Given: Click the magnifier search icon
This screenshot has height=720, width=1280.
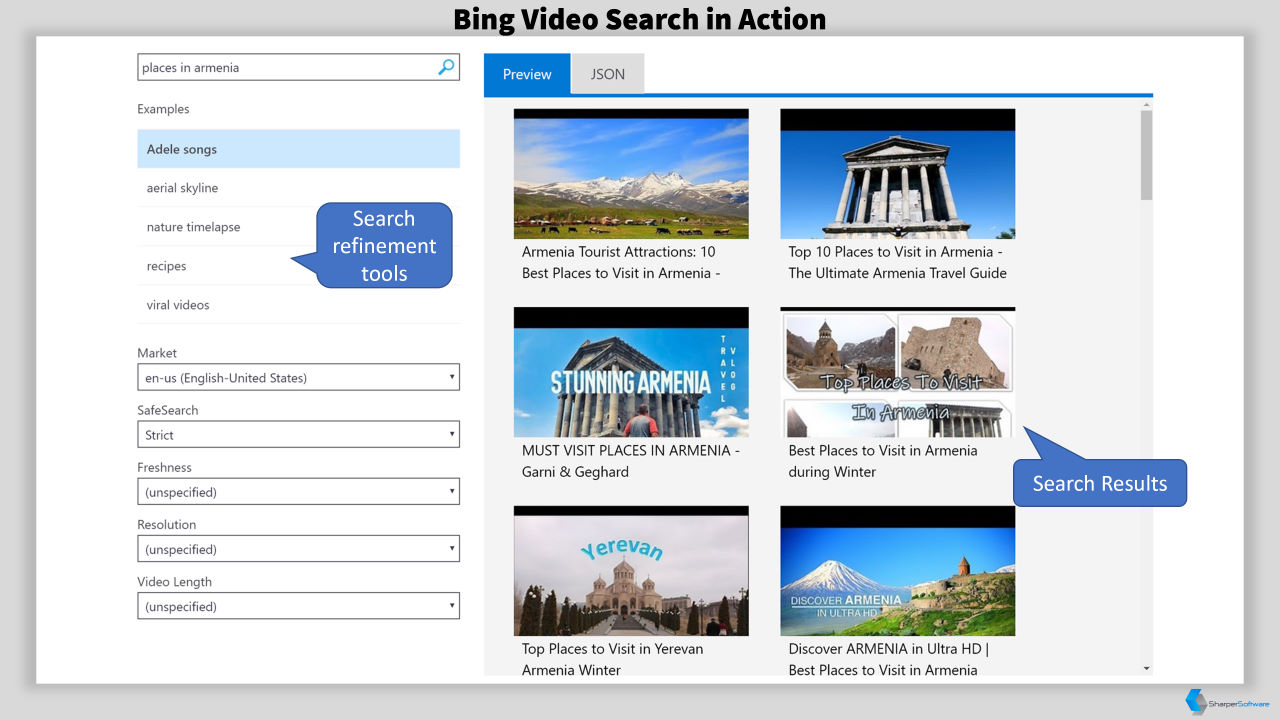Looking at the screenshot, I should pyautogui.click(x=446, y=67).
